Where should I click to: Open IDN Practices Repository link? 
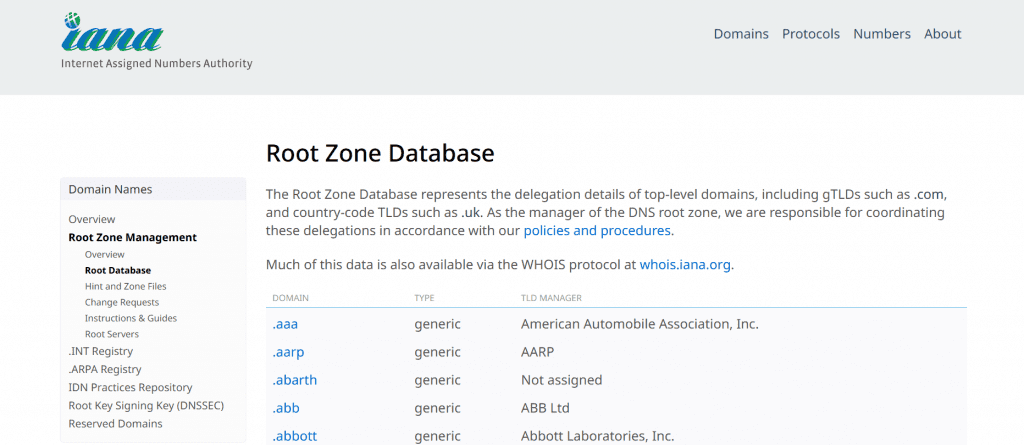tap(131, 387)
